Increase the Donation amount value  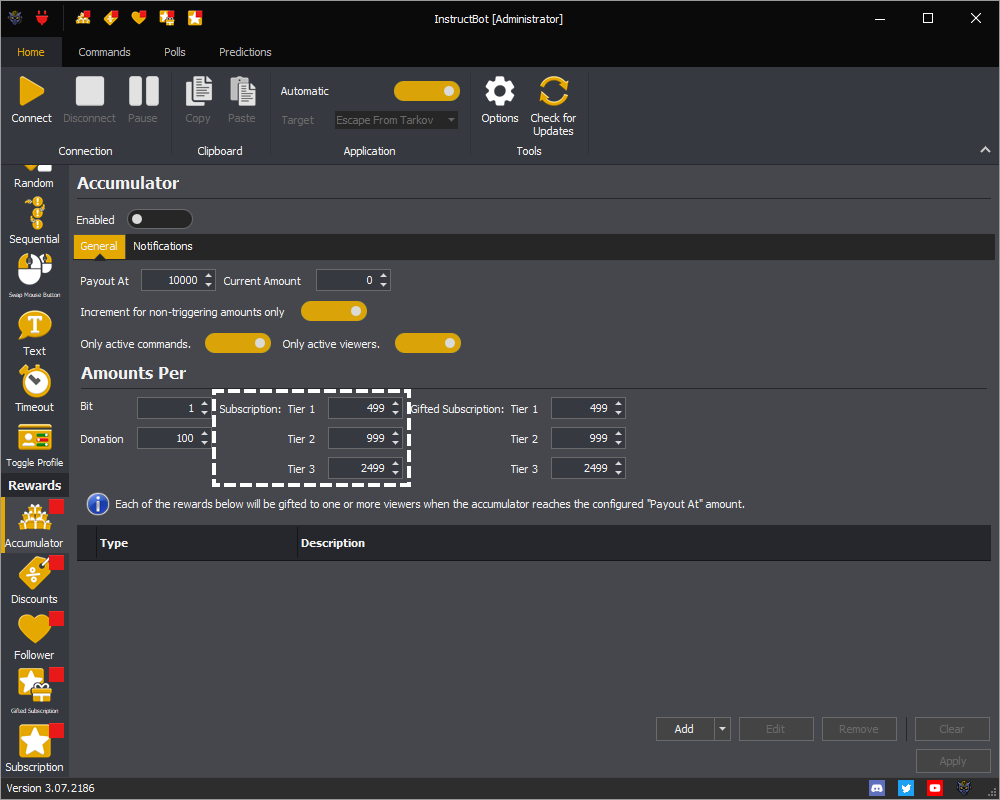(204, 434)
